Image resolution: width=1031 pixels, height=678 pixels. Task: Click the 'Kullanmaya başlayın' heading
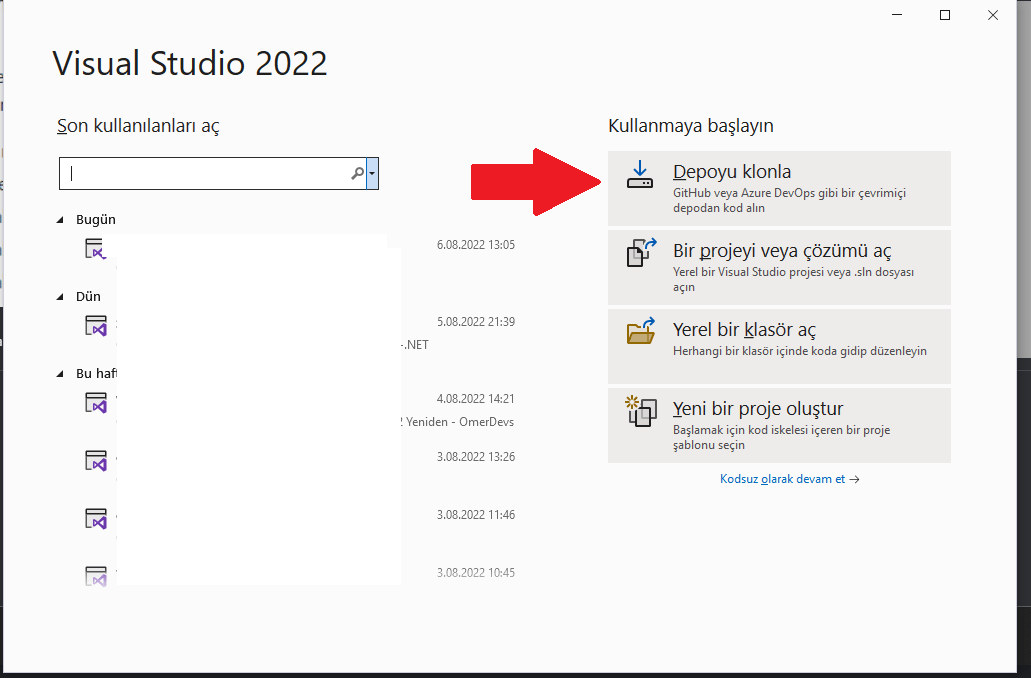coord(690,126)
